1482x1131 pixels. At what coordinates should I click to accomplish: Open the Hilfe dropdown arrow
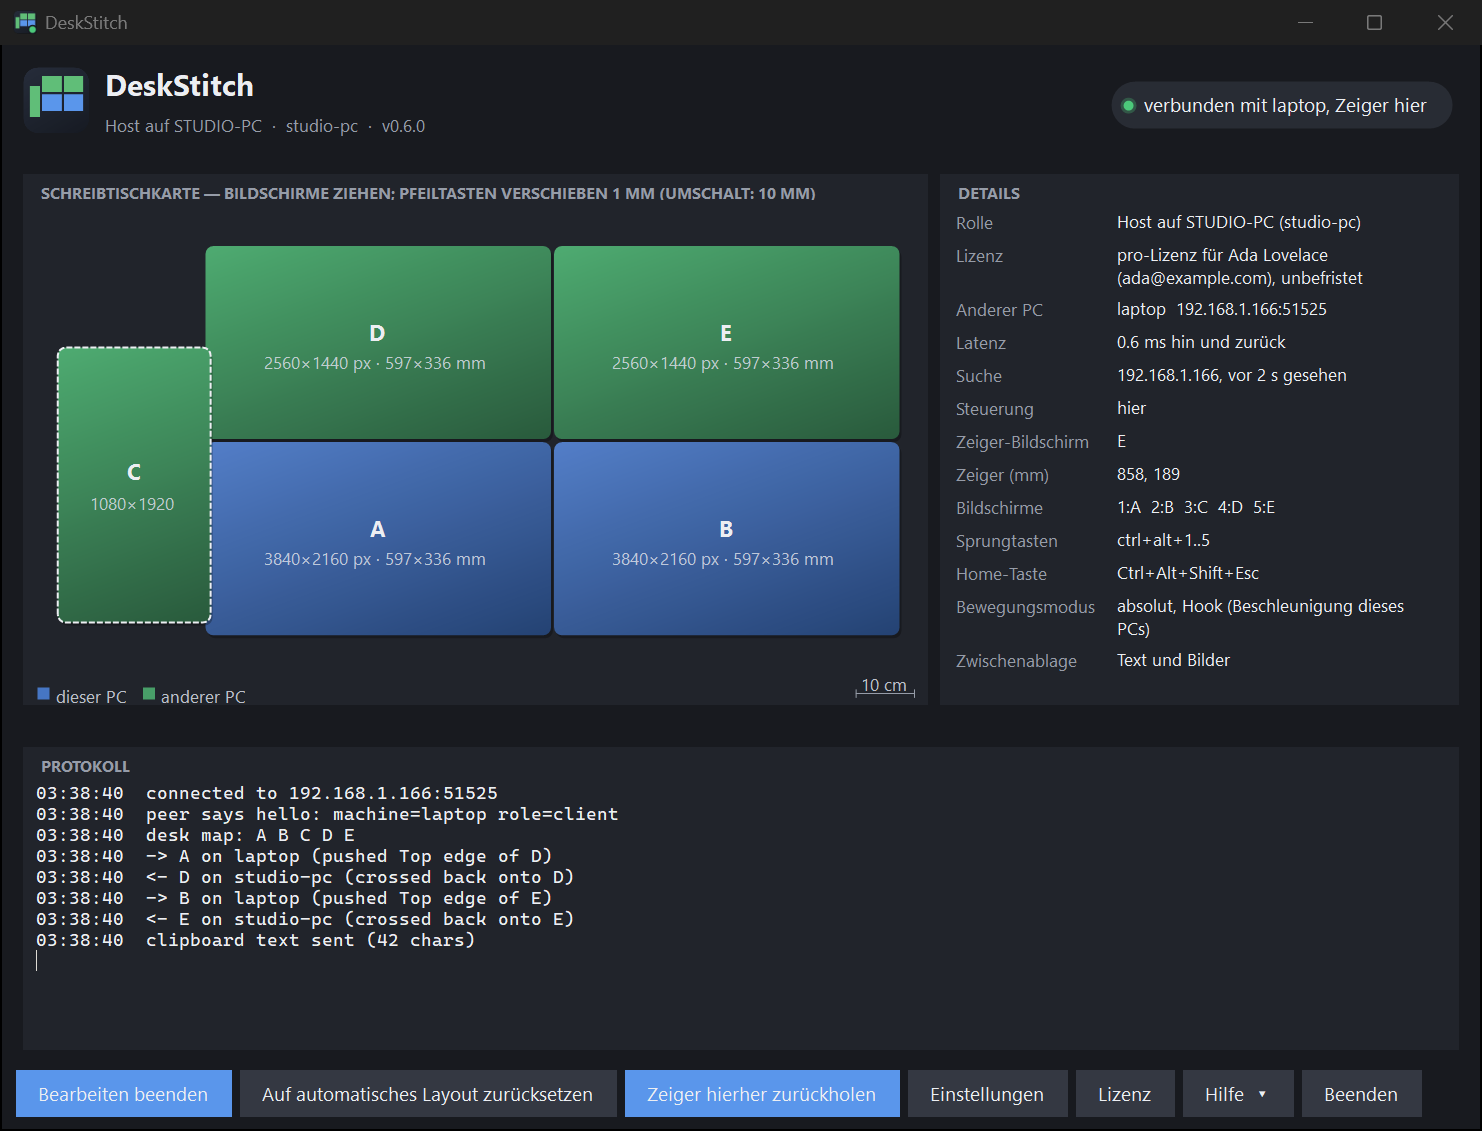point(1262,1094)
